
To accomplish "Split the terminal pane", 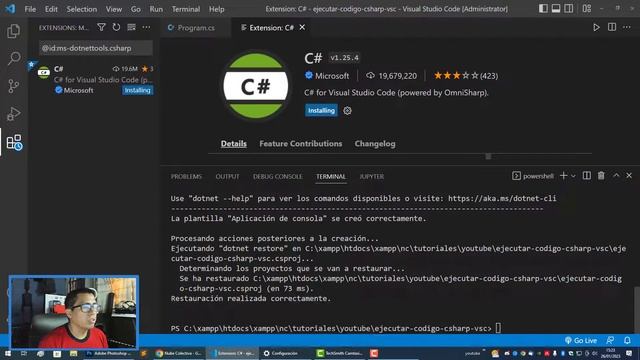I will point(587,176).
